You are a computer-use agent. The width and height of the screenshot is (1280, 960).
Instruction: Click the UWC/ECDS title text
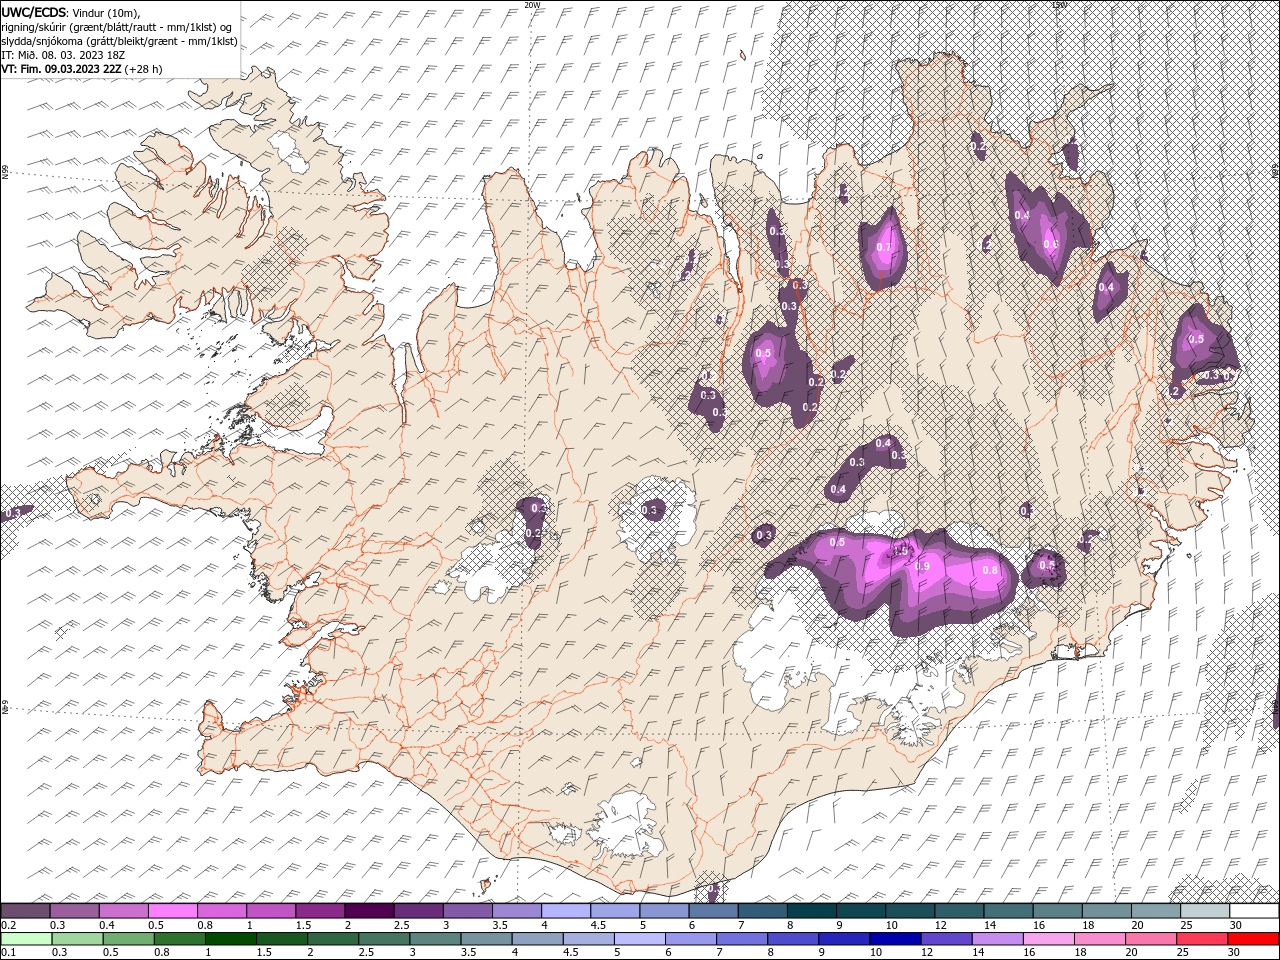point(34,11)
